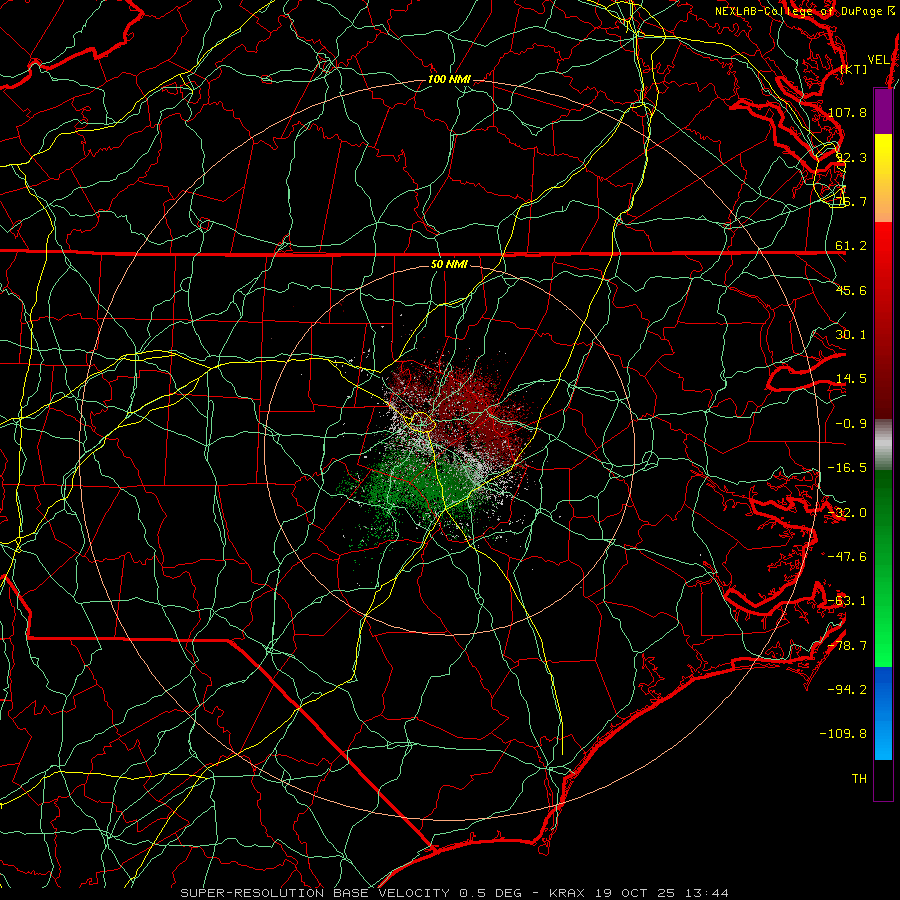Click the -109.8 legend value
This screenshot has height=900, width=900.
tap(844, 734)
